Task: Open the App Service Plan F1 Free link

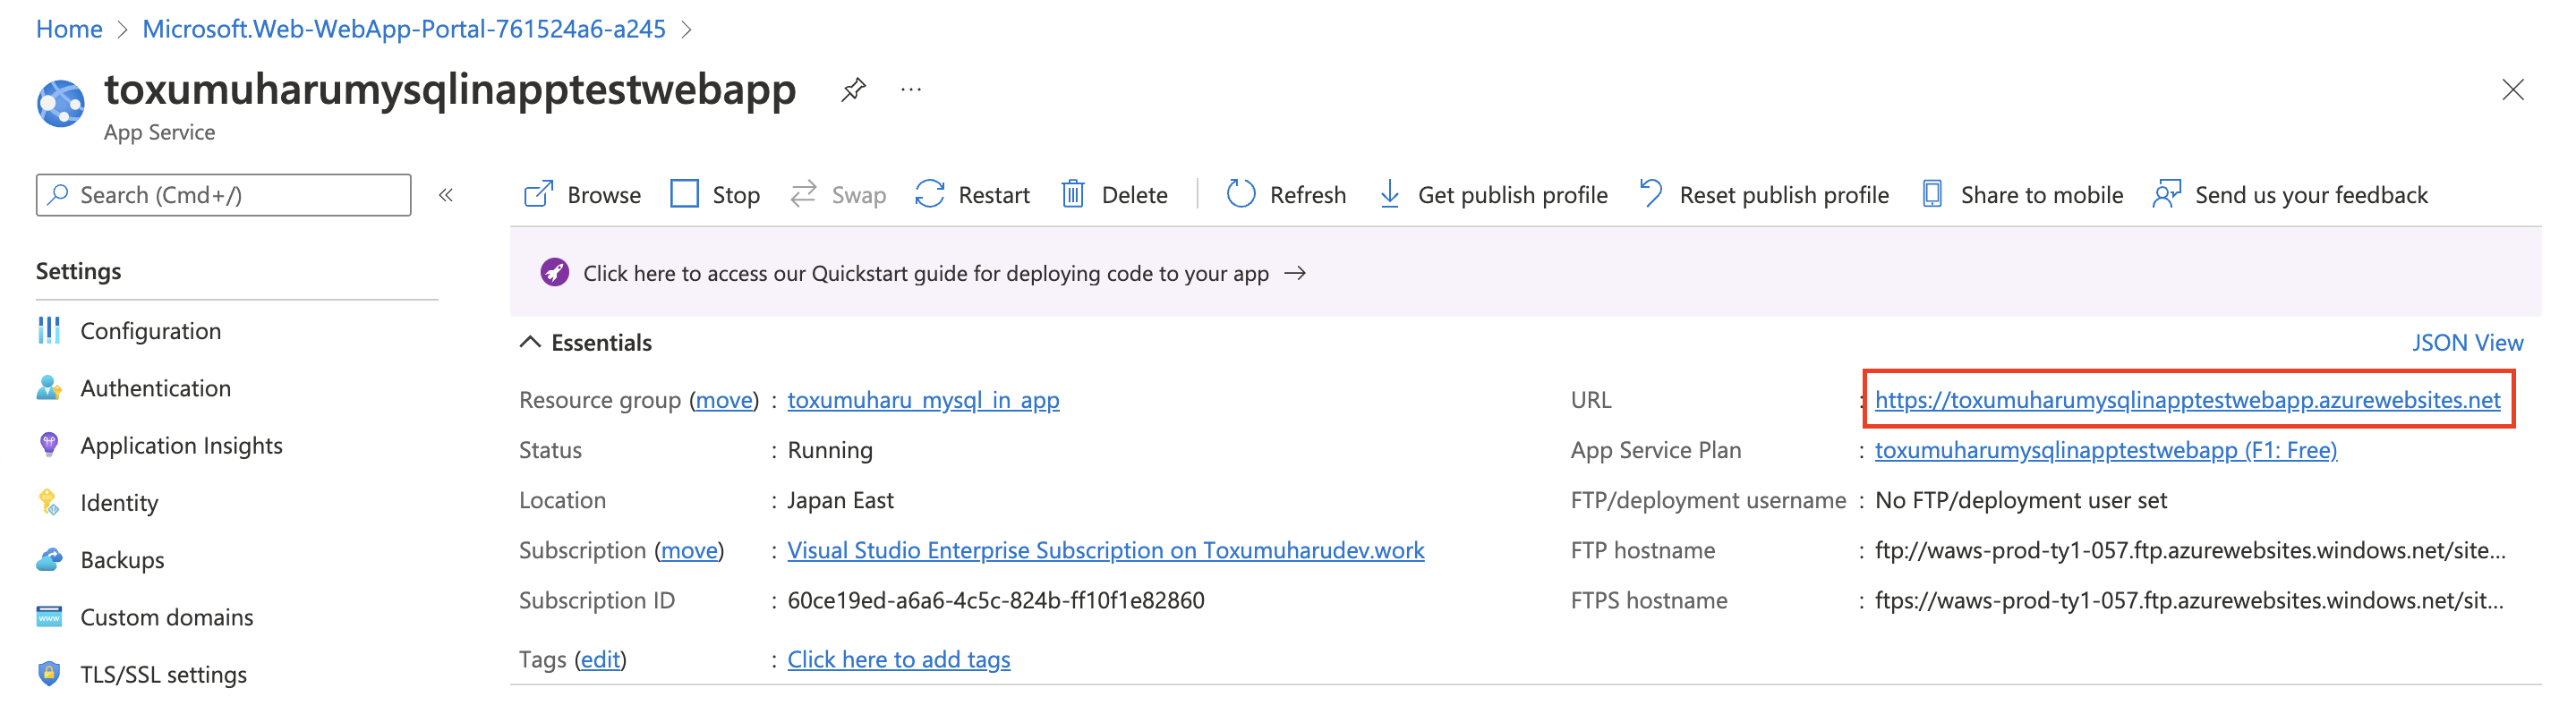Action: [x=2105, y=450]
